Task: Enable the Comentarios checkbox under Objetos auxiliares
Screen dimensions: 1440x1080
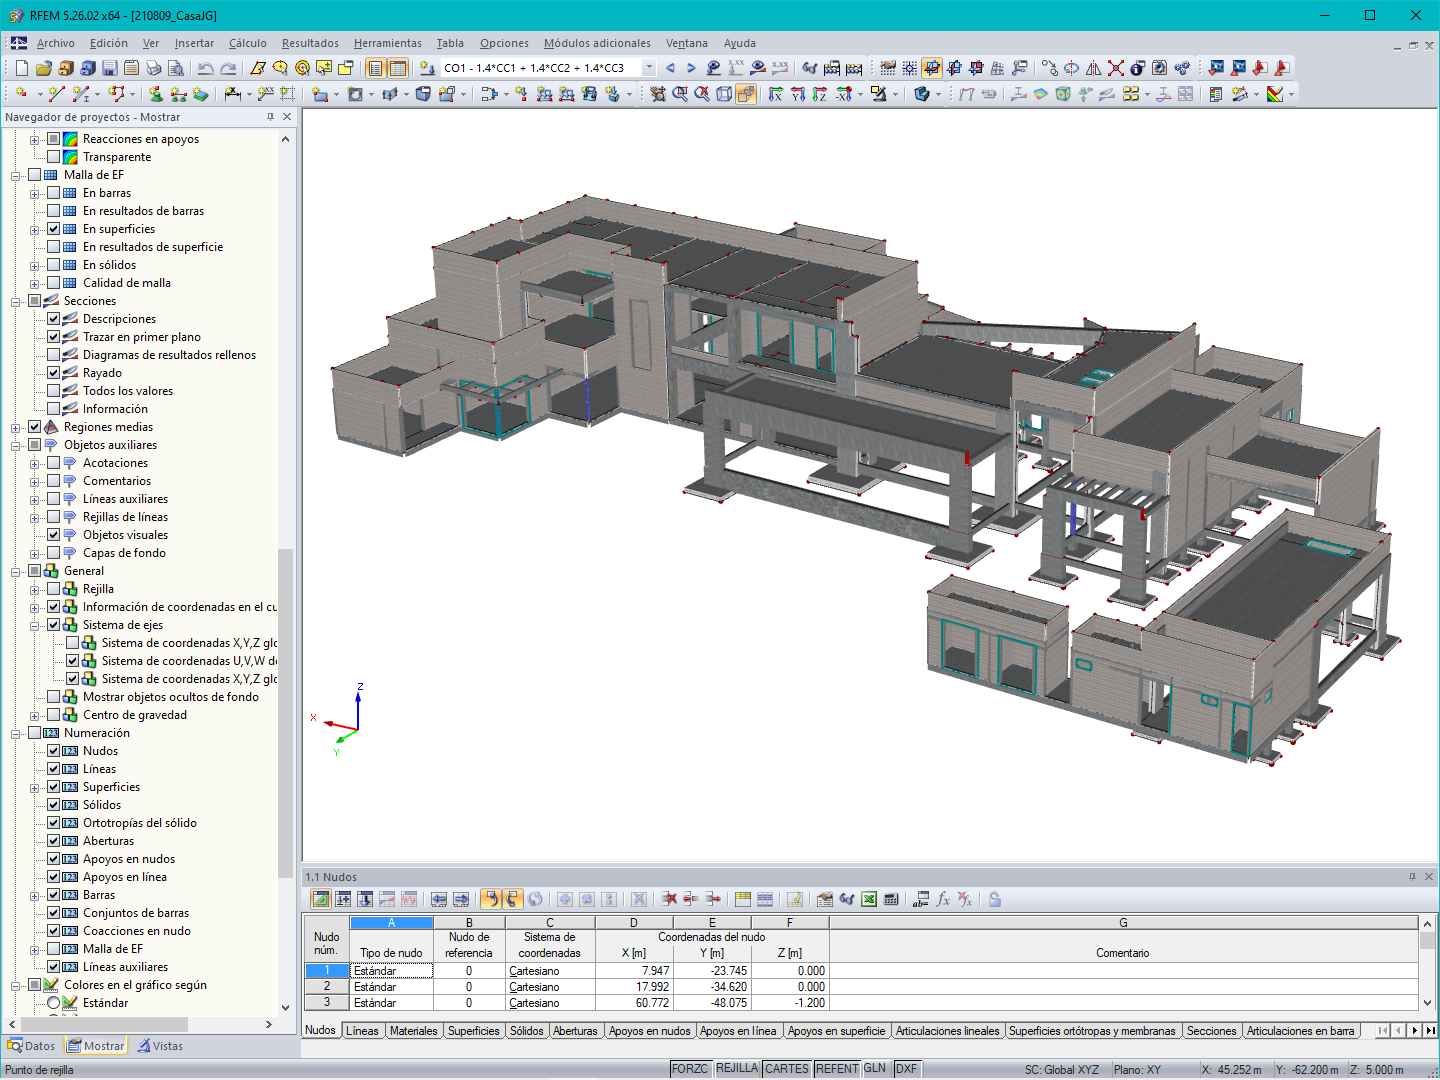Action: pyautogui.click(x=54, y=480)
